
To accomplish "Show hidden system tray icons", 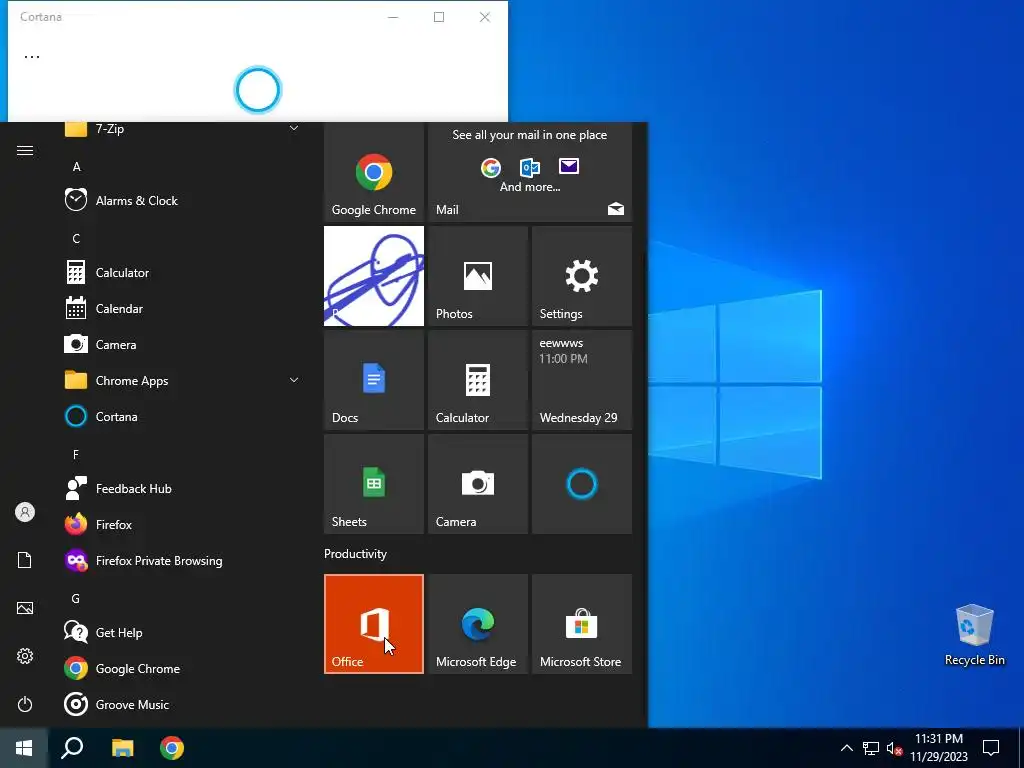I will (846, 748).
